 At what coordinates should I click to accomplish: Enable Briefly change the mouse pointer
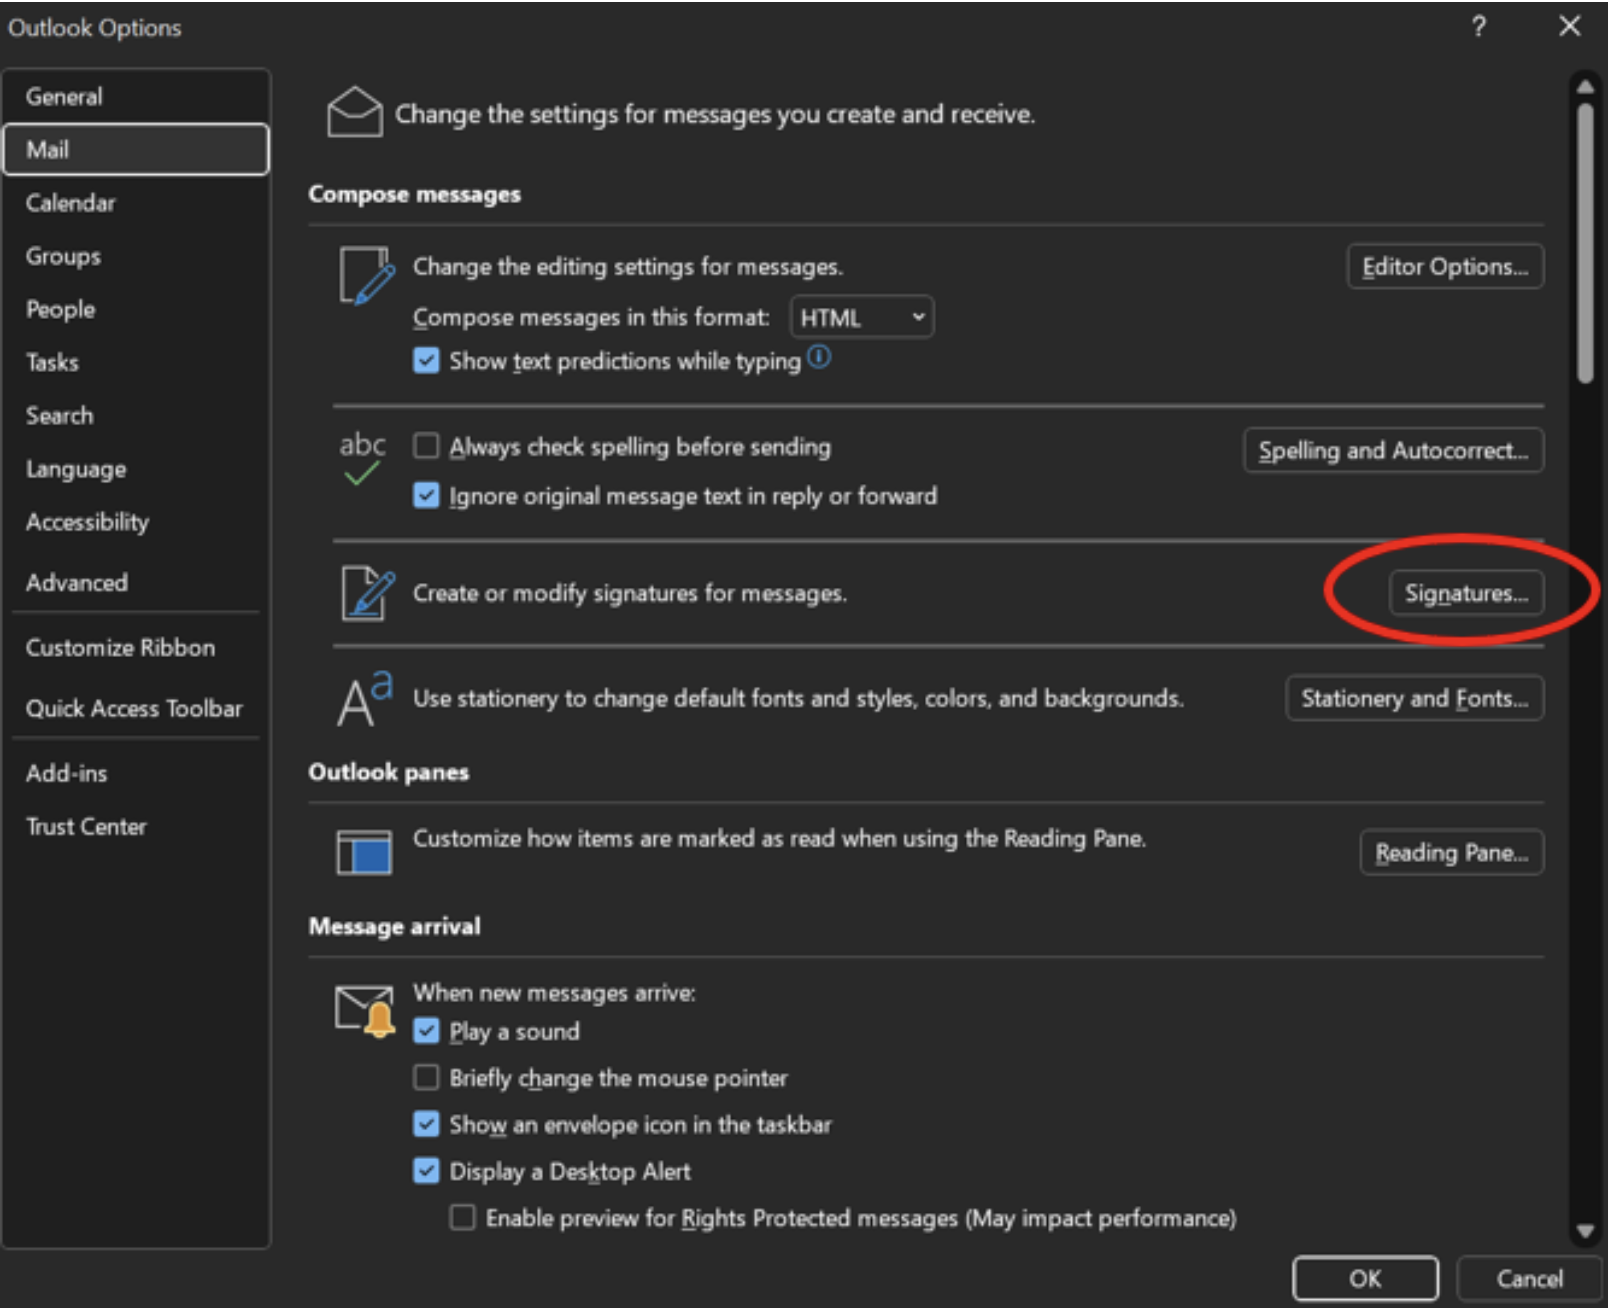point(426,1077)
